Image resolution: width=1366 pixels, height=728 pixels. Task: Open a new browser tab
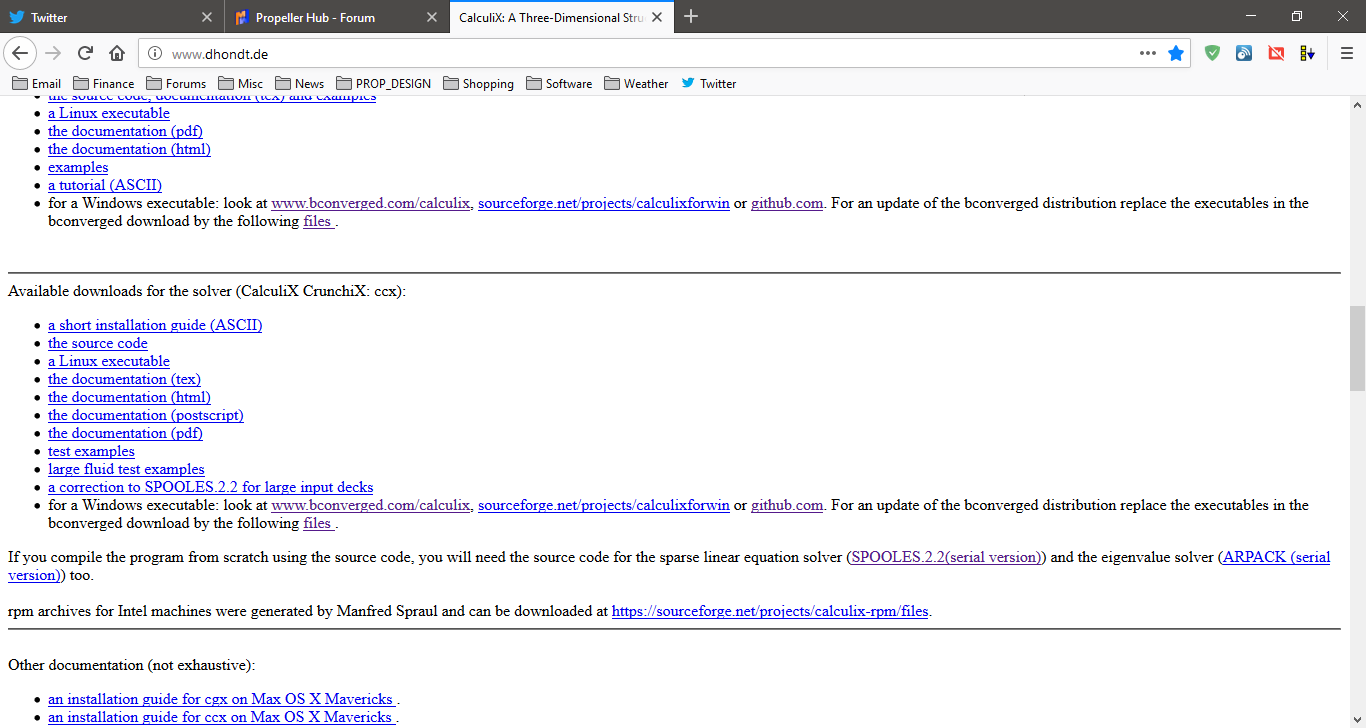click(691, 17)
